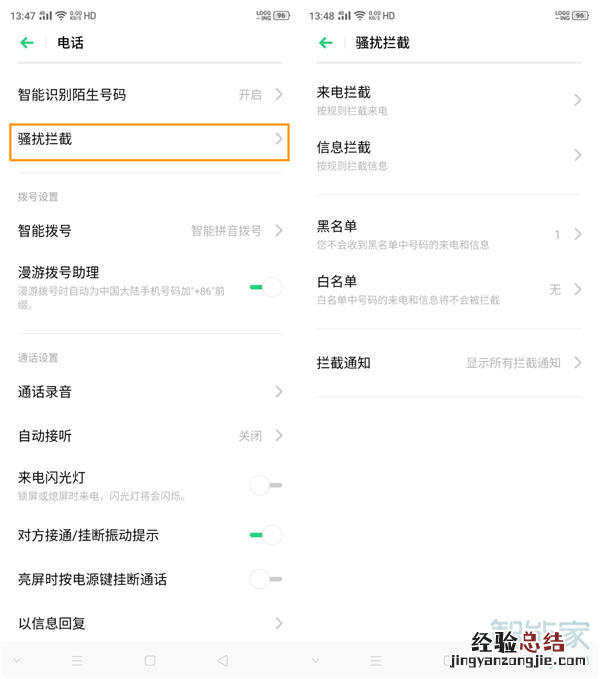Tap down chevron icon in right navigation bar
This screenshot has width=600, height=679.
point(315,661)
